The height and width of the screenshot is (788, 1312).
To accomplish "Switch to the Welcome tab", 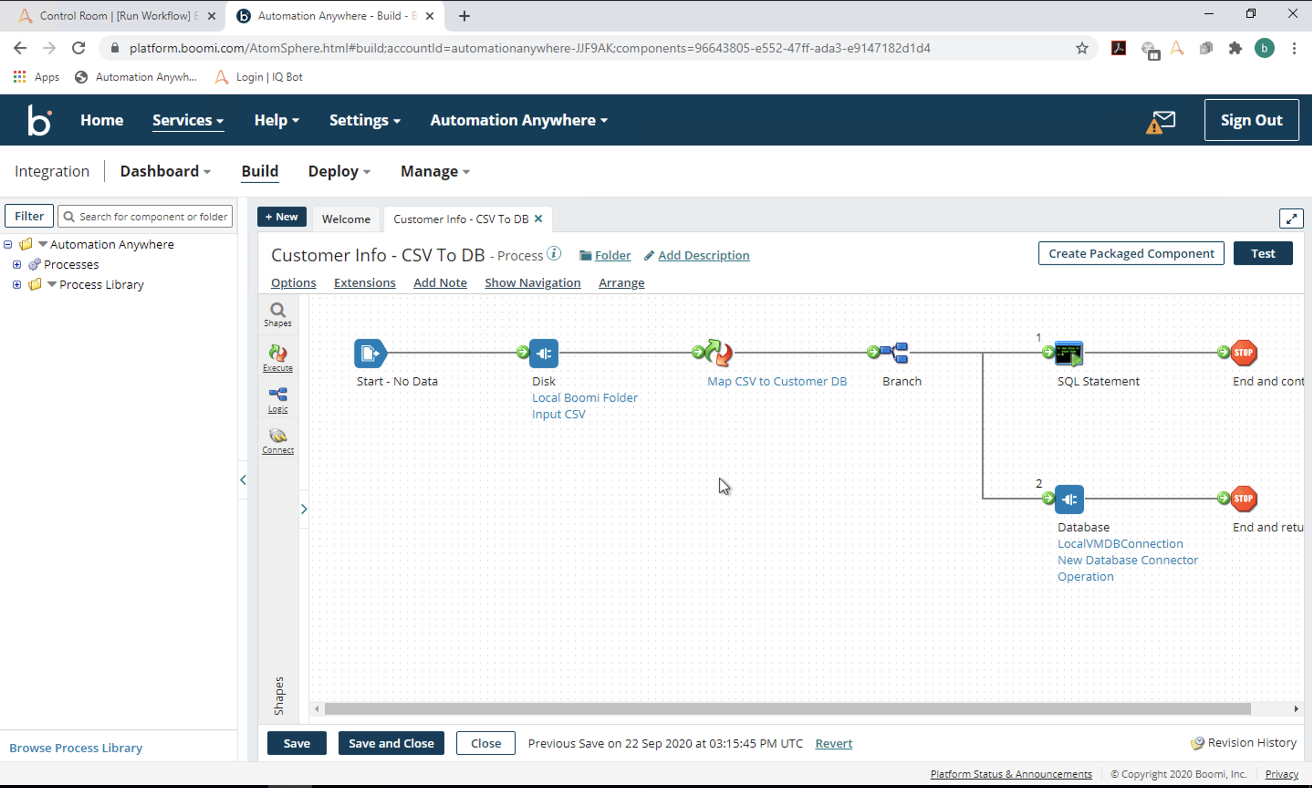I will (x=346, y=219).
